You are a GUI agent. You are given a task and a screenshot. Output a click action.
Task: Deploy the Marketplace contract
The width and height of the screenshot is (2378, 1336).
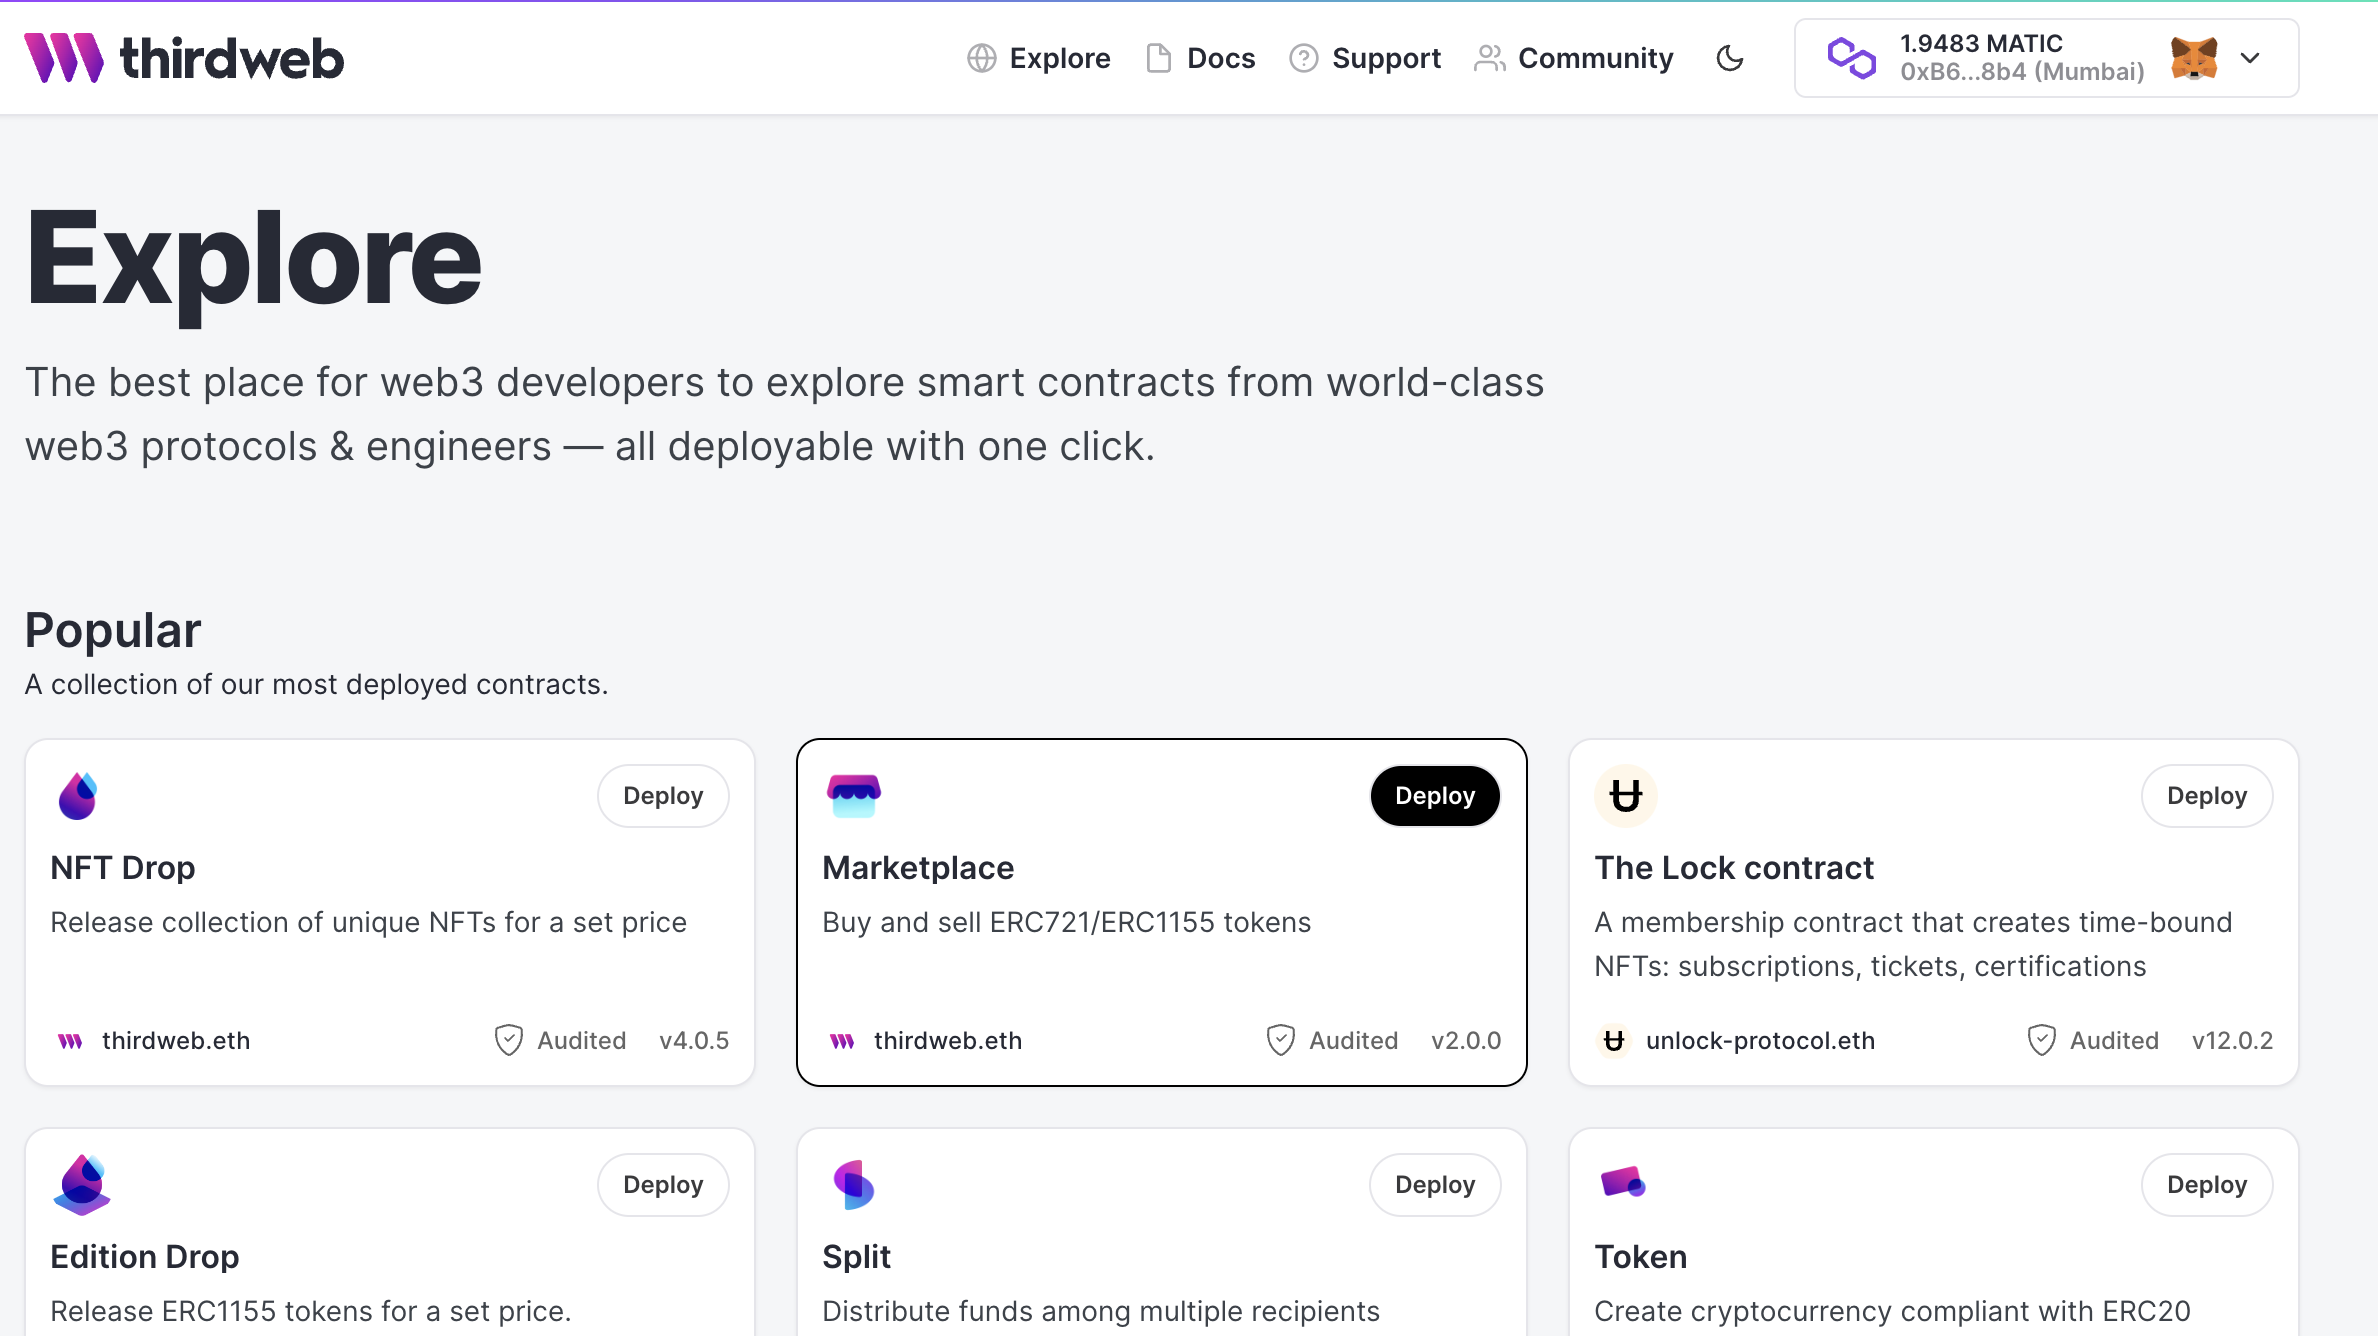(x=1434, y=797)
